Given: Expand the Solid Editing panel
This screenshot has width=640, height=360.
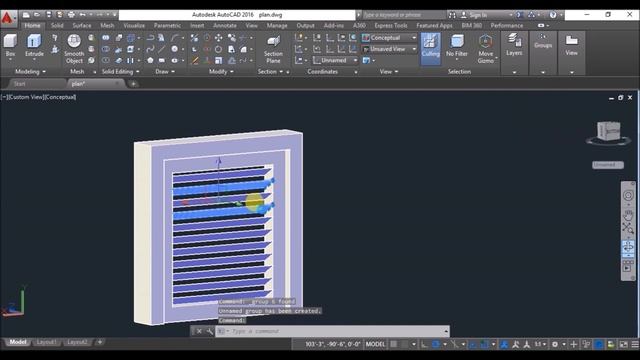Looking at the screenshot, I should (x=120, y=71).
